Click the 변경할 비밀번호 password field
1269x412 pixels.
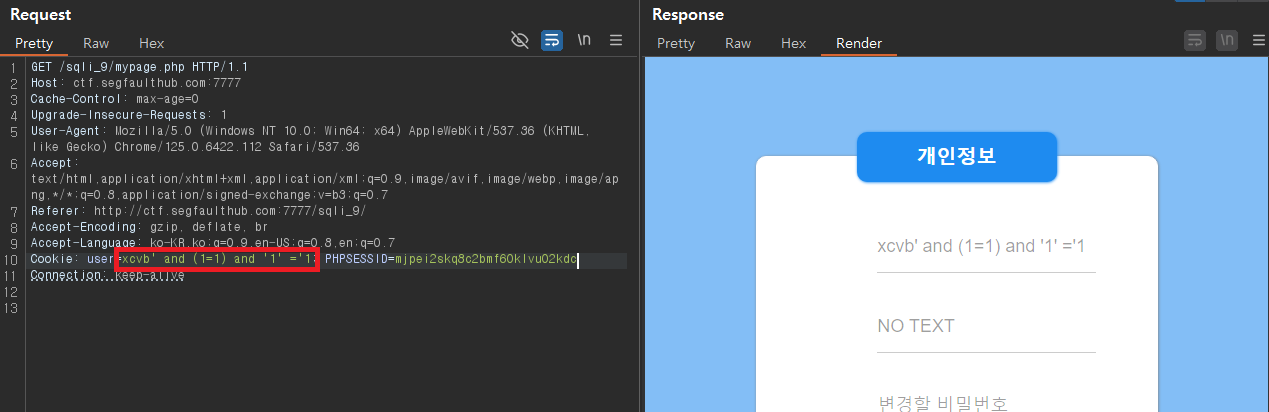tap(986, 403)
